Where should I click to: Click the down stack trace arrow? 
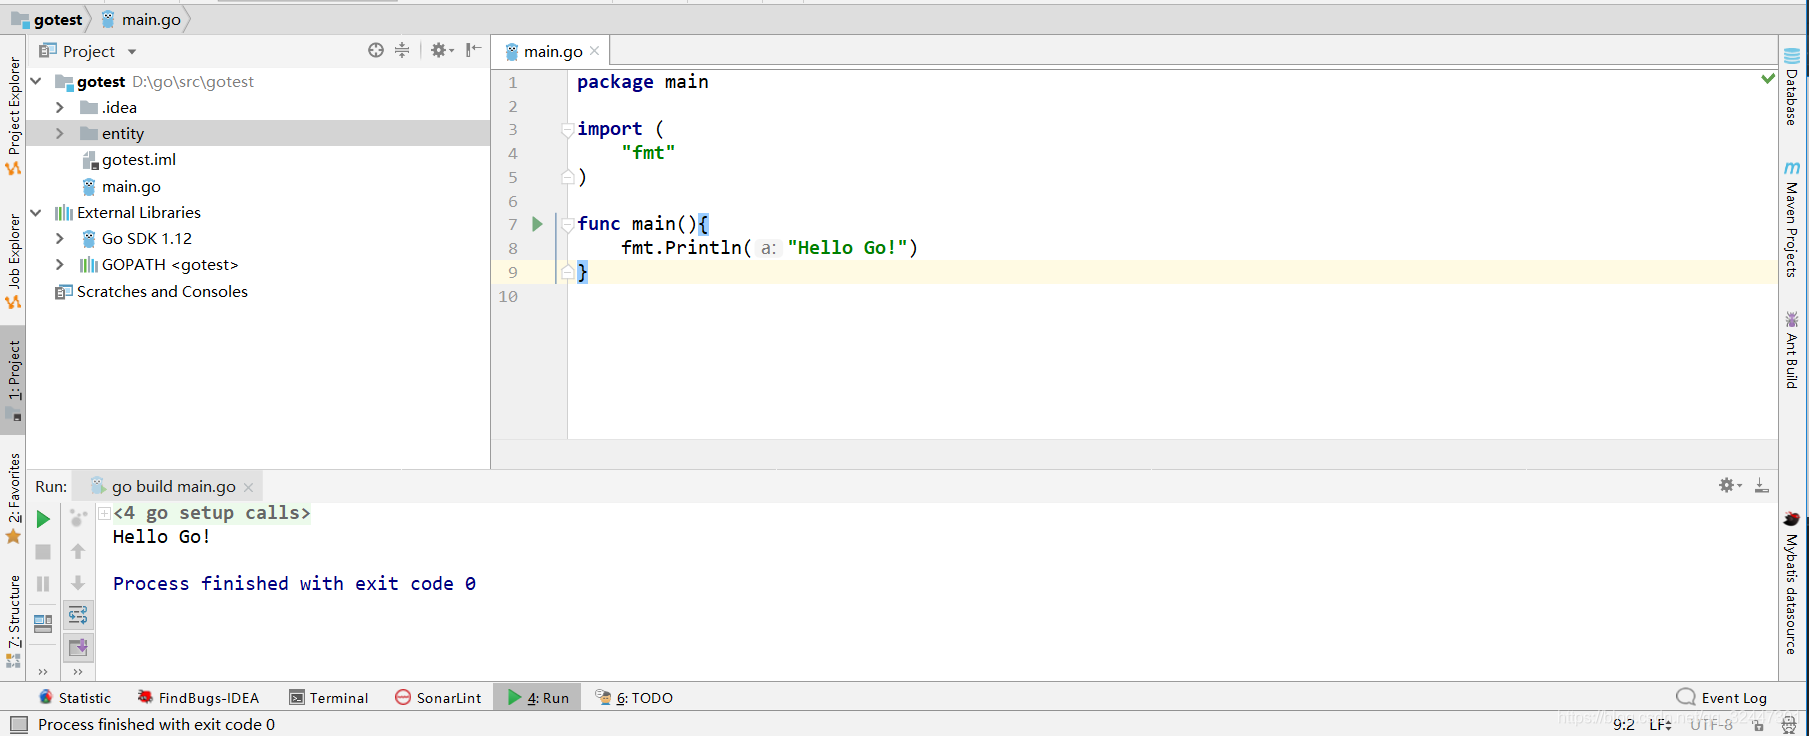click(x=78, y=584)
